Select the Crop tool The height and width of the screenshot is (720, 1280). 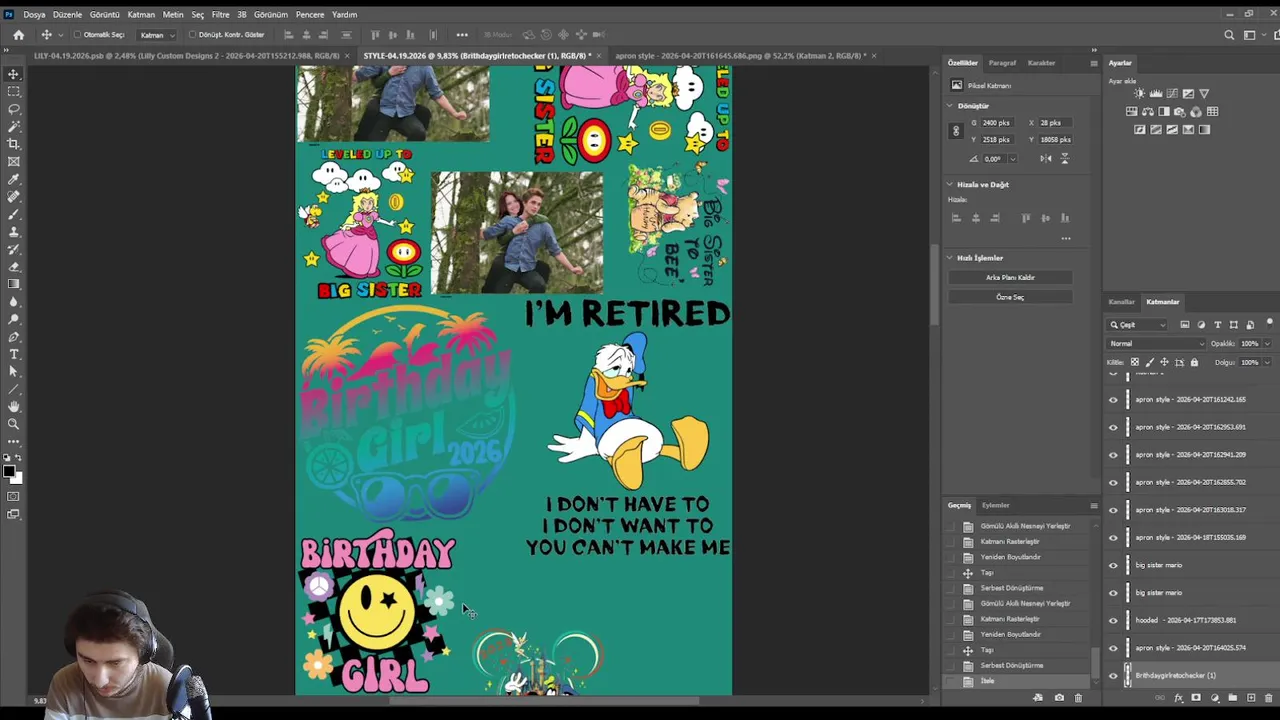[x=14, y=144]
